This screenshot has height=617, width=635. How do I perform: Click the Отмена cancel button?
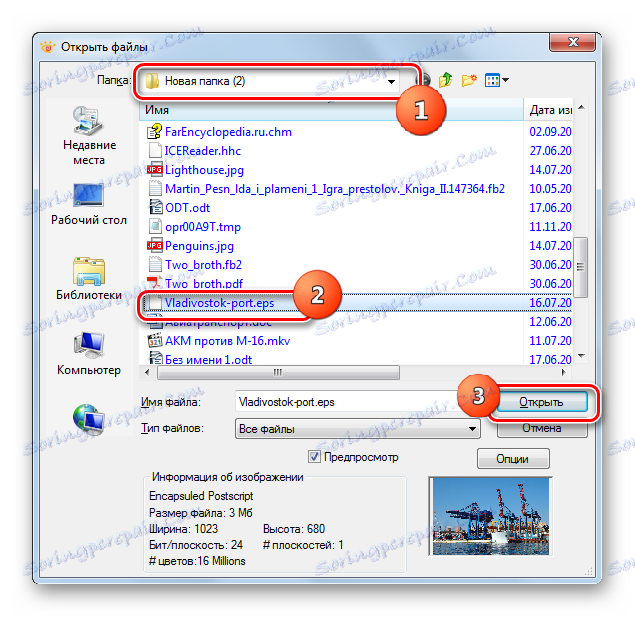click(541, 428)
